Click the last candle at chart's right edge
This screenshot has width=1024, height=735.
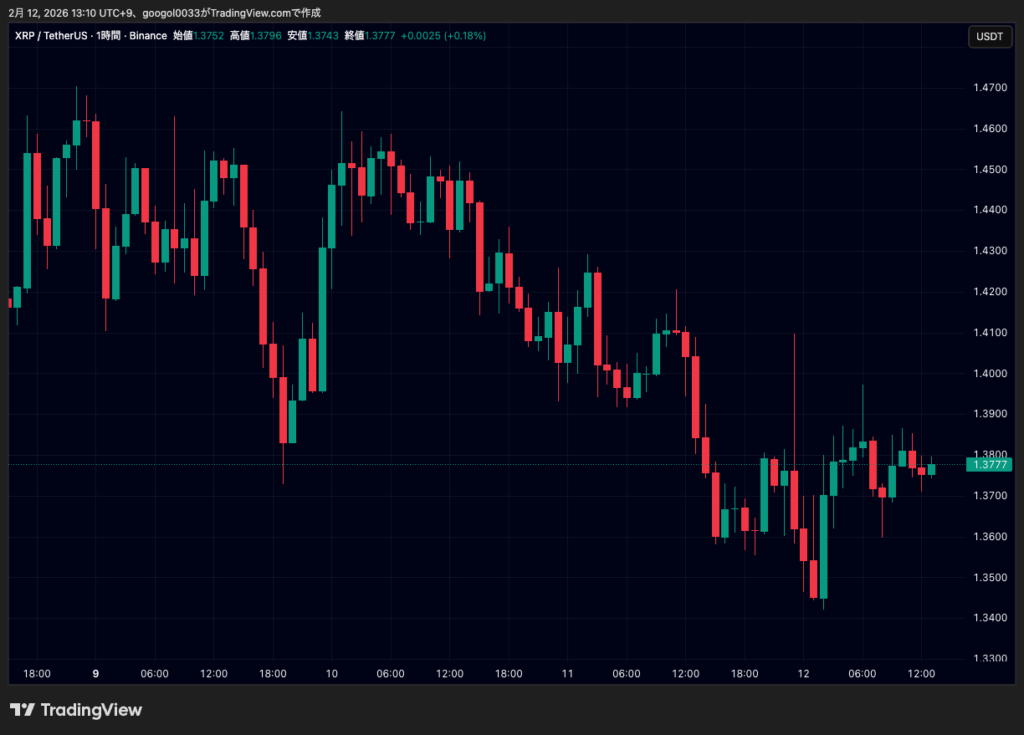pyautogui.click(x=932, y=469)
